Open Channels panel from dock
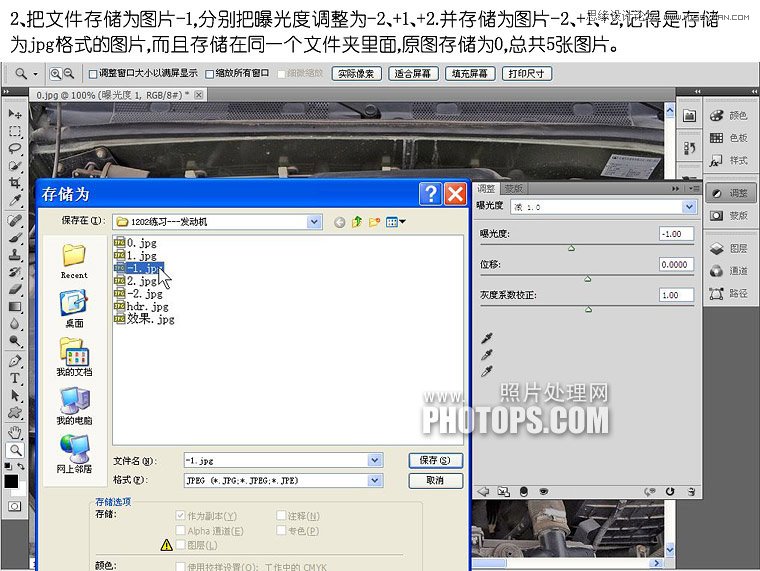The image size is (760, 571). [730, 271]
